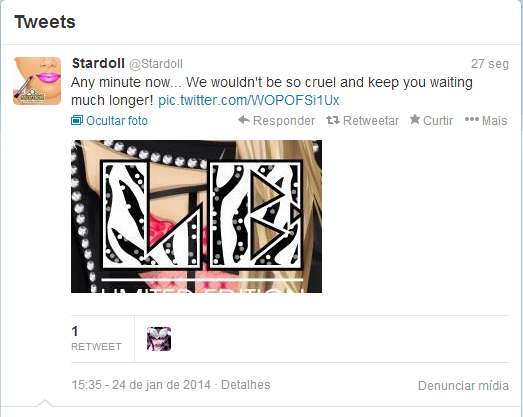Click the three-dots Mais icon
Image resolution: width=523 pixels, height=417 pixels.
point(472,119)
